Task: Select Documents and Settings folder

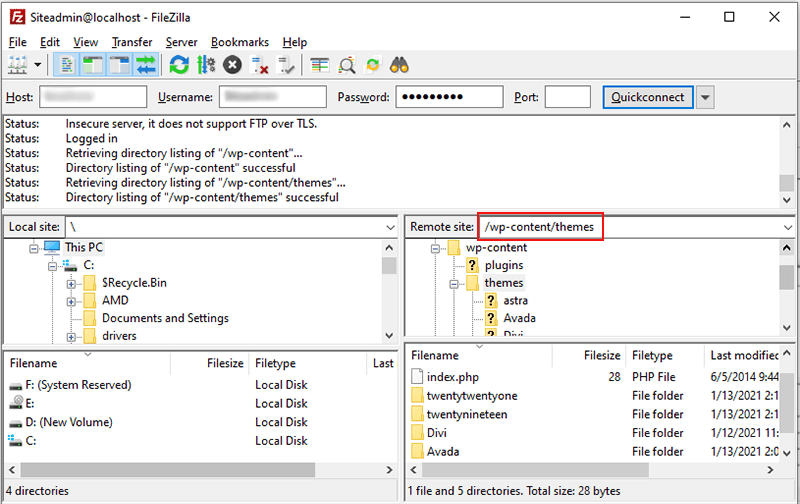Action: pos(165,318)
